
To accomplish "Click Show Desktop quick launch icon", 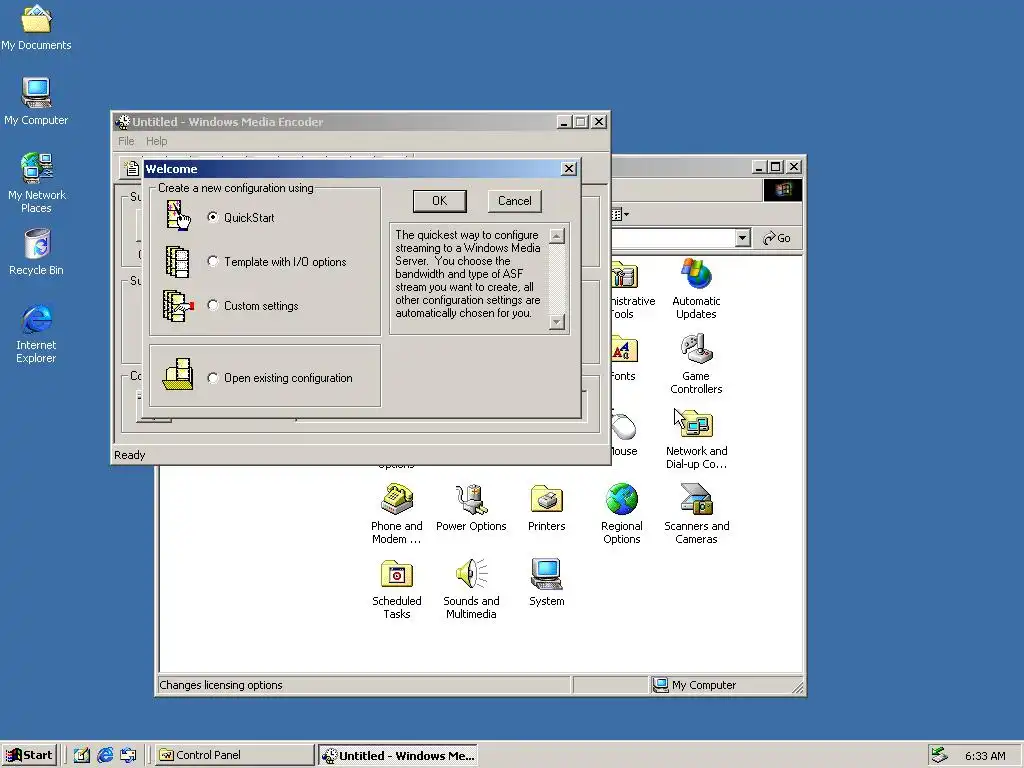I will coord(82,755).
